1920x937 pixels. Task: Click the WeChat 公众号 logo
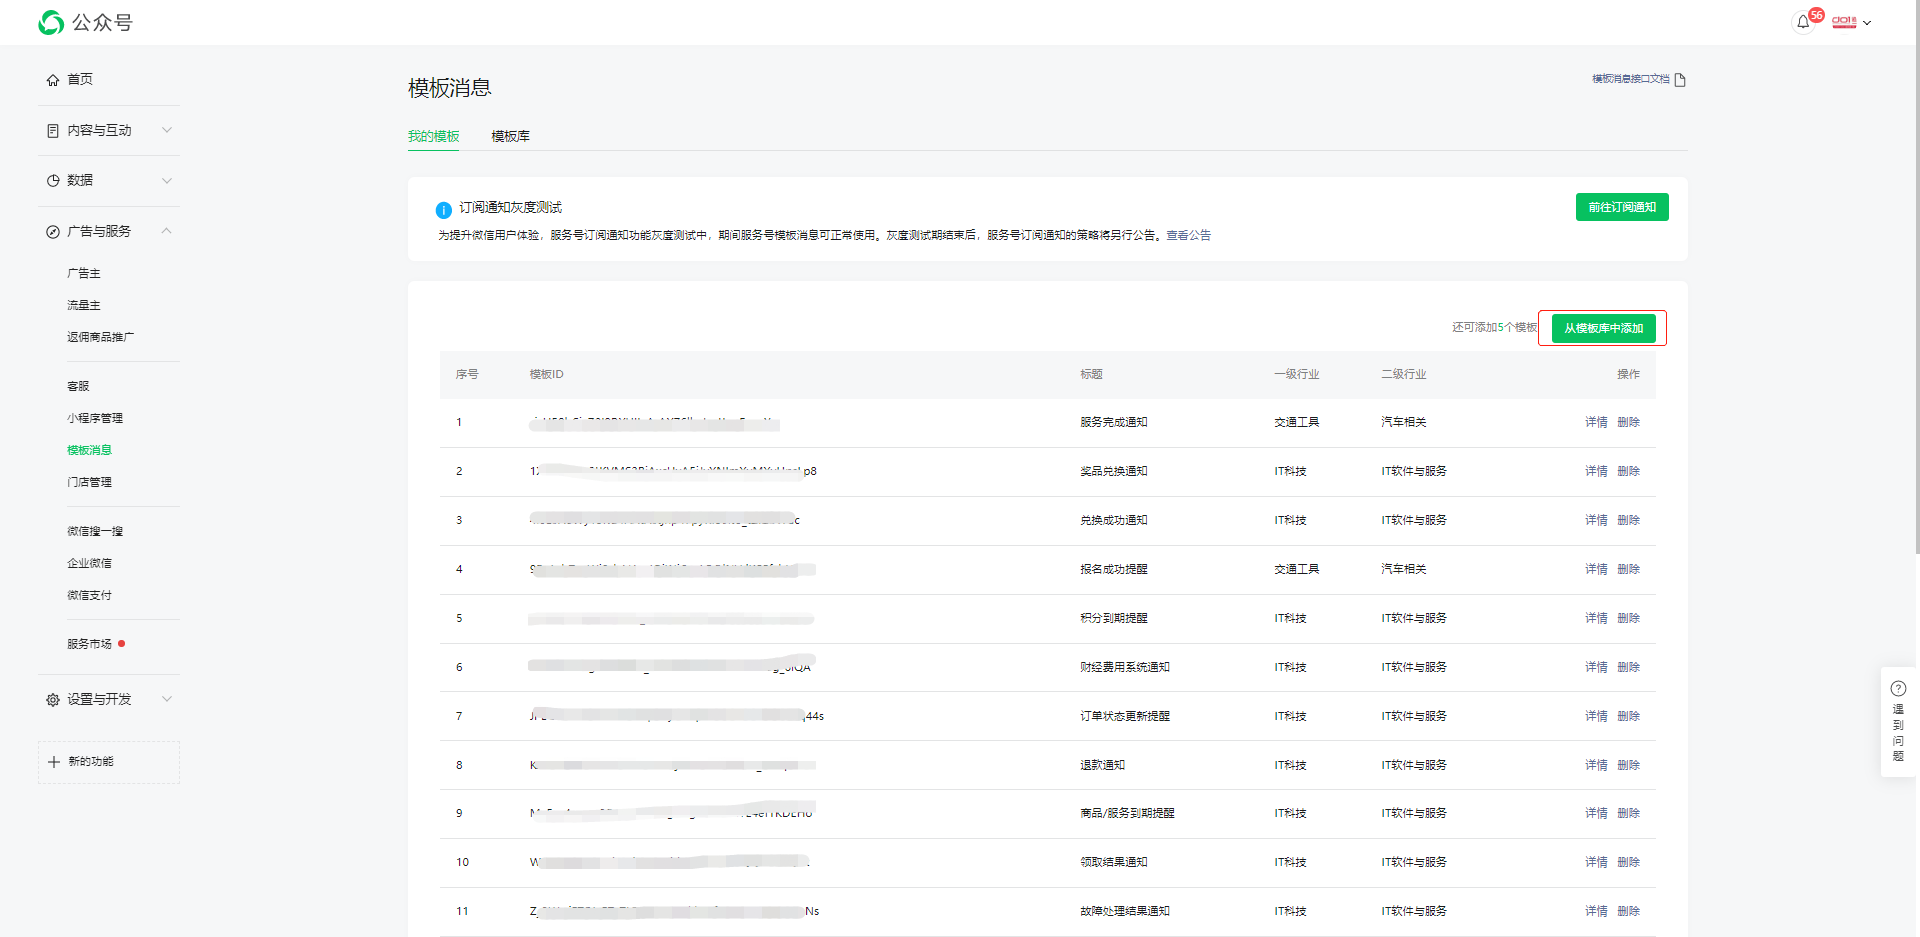click(x=85, y=22)
